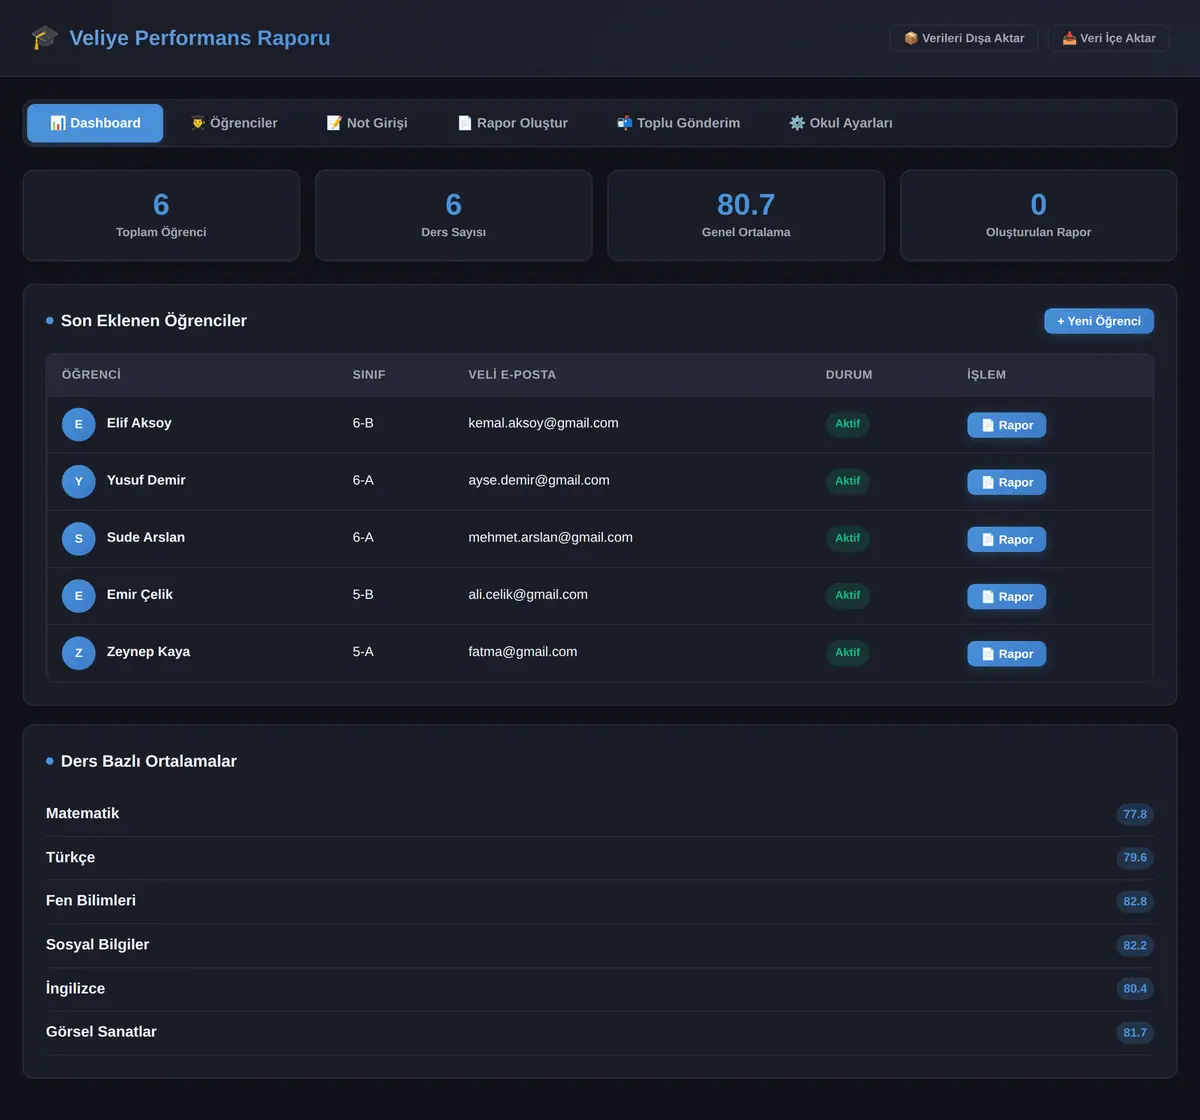Click Zeynep Kaya's Z avatar

point(79,653)
